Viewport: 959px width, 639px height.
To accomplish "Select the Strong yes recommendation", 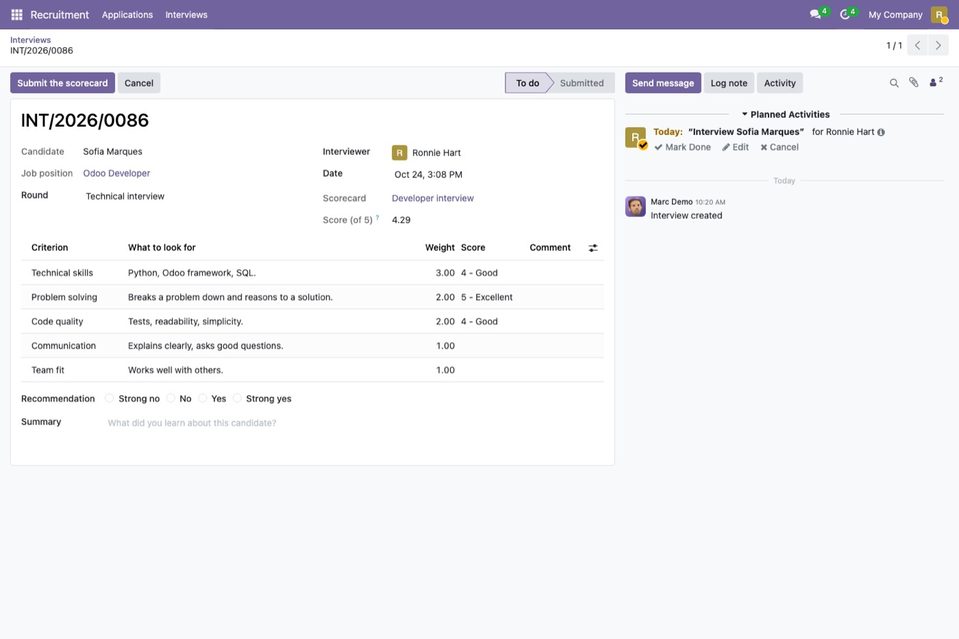I will coord(237,399).
